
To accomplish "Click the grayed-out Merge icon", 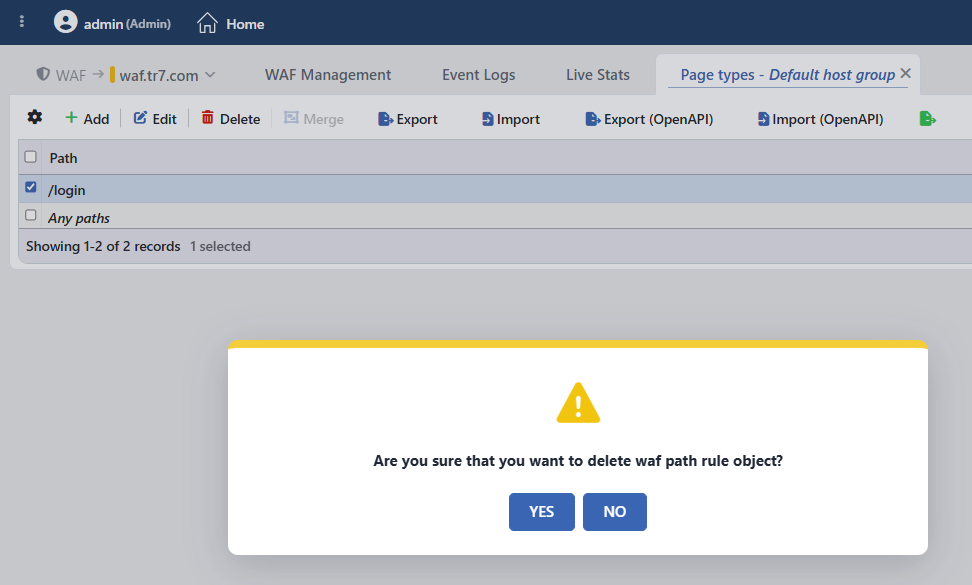I will coord(291,117).
